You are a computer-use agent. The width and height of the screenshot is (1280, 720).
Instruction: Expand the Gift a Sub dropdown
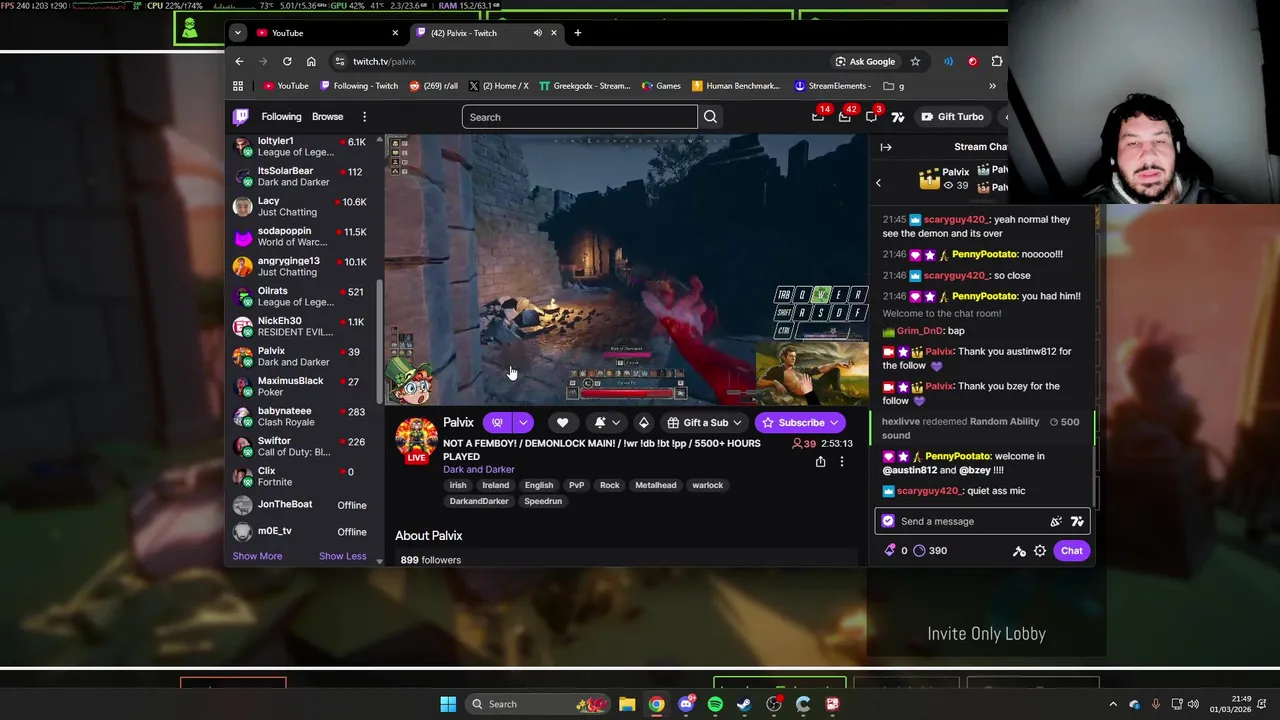pos(737,423)
